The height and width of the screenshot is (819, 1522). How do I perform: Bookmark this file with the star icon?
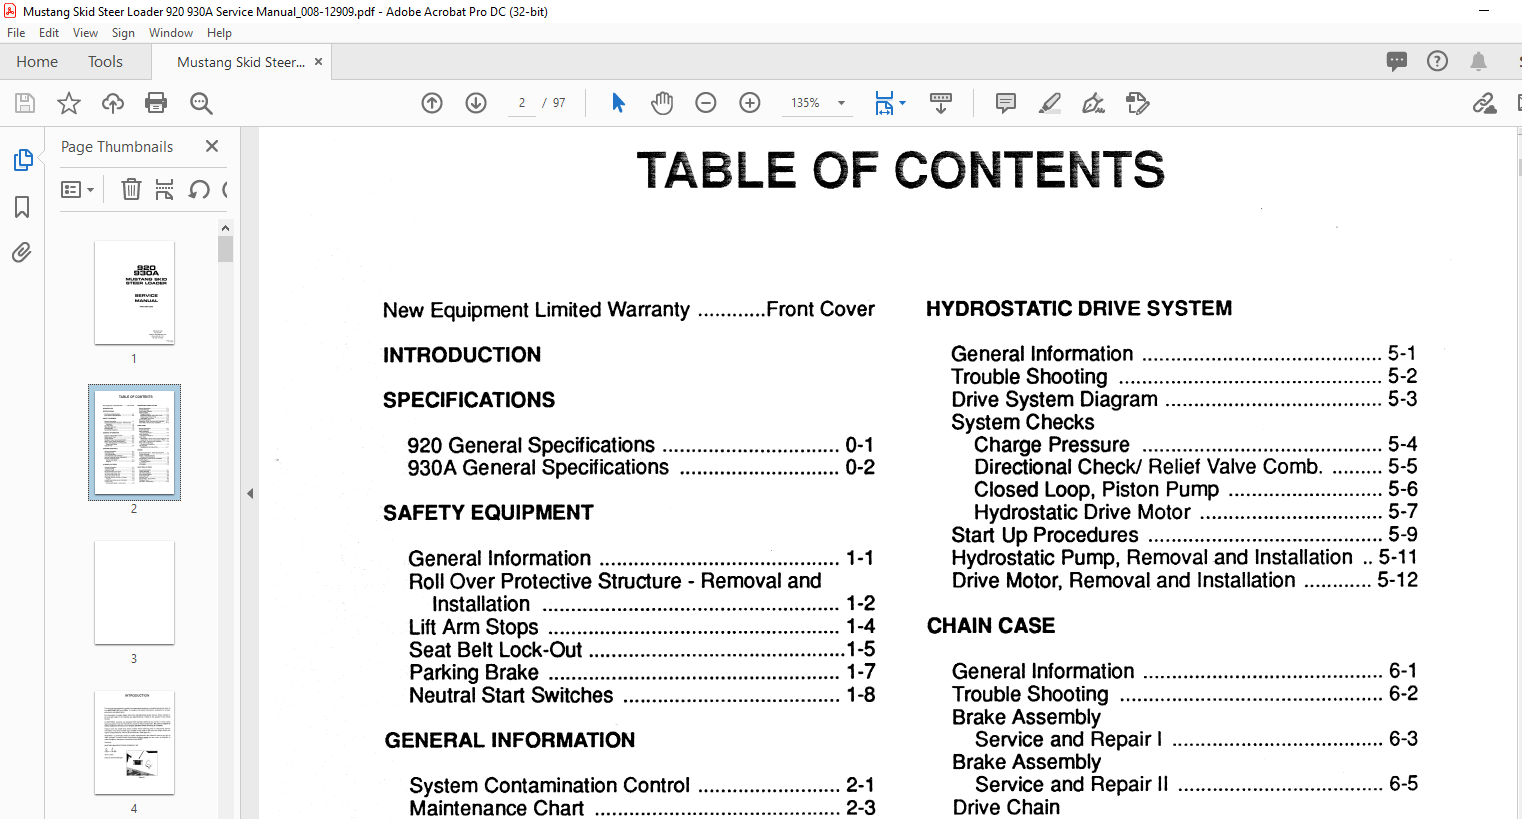point(69,103)
